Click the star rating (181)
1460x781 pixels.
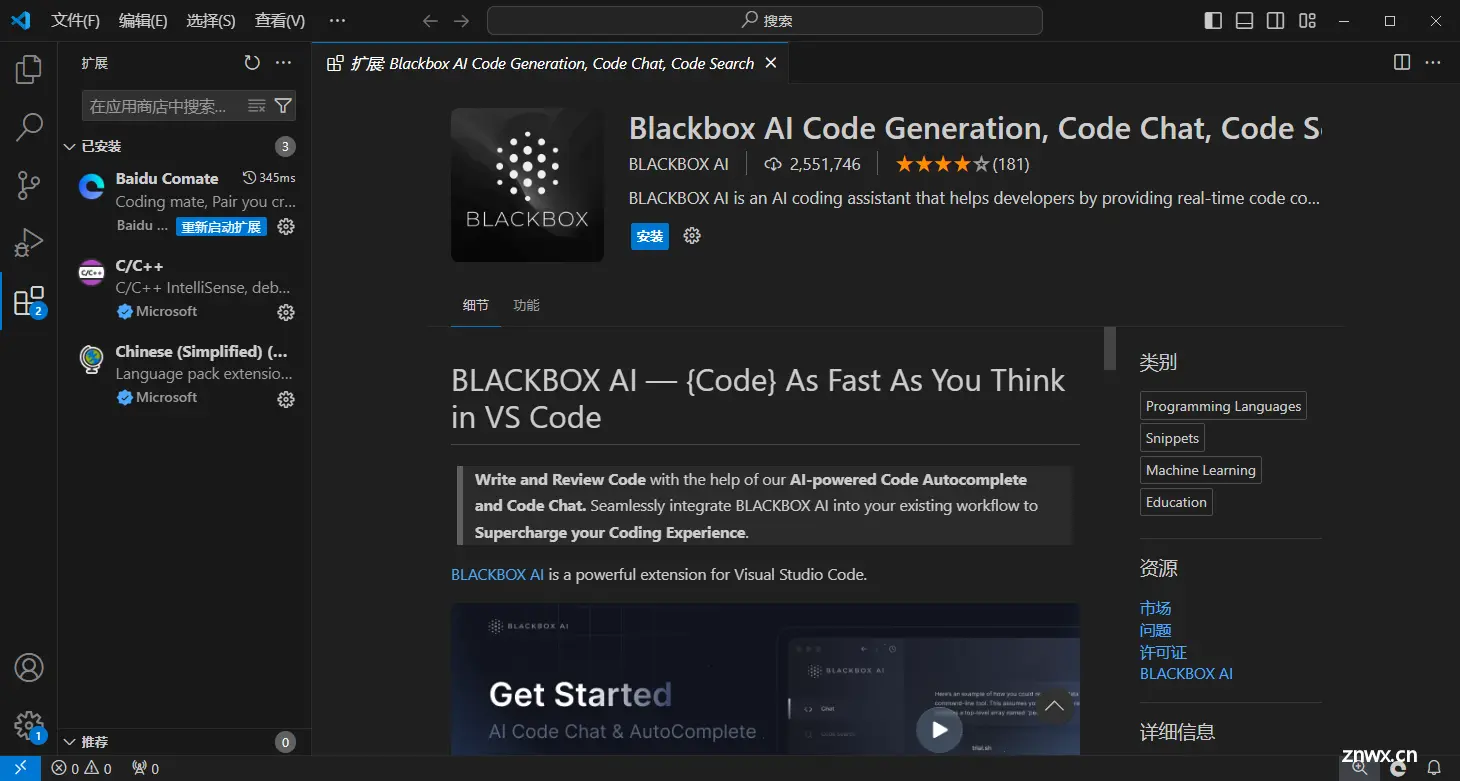point(962,164)
